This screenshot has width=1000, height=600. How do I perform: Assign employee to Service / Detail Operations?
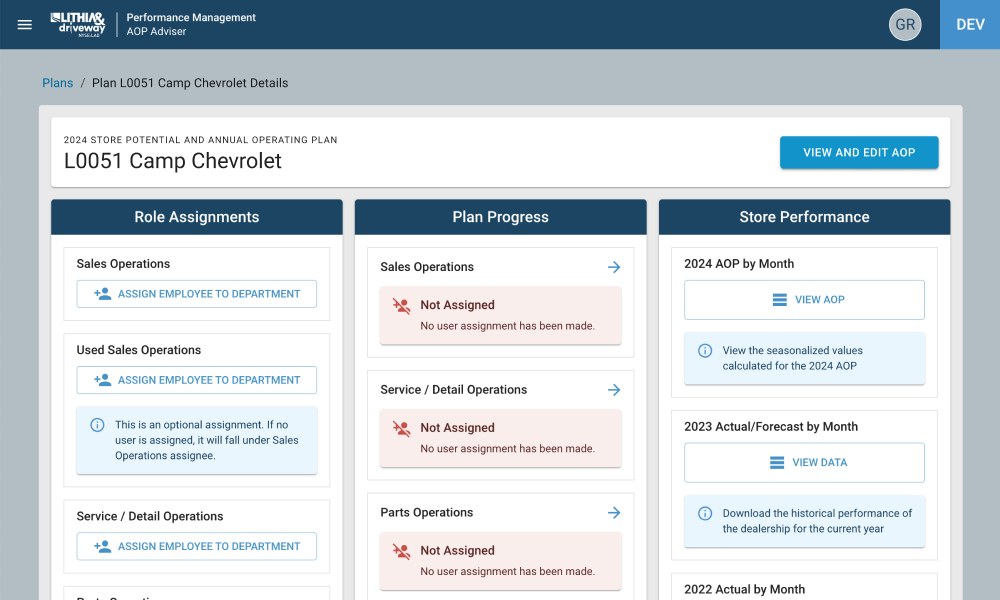(x=197, y=546)
